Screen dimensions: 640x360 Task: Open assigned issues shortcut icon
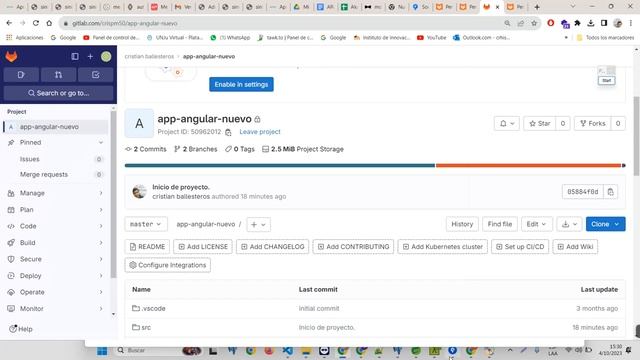click(21, 75)
